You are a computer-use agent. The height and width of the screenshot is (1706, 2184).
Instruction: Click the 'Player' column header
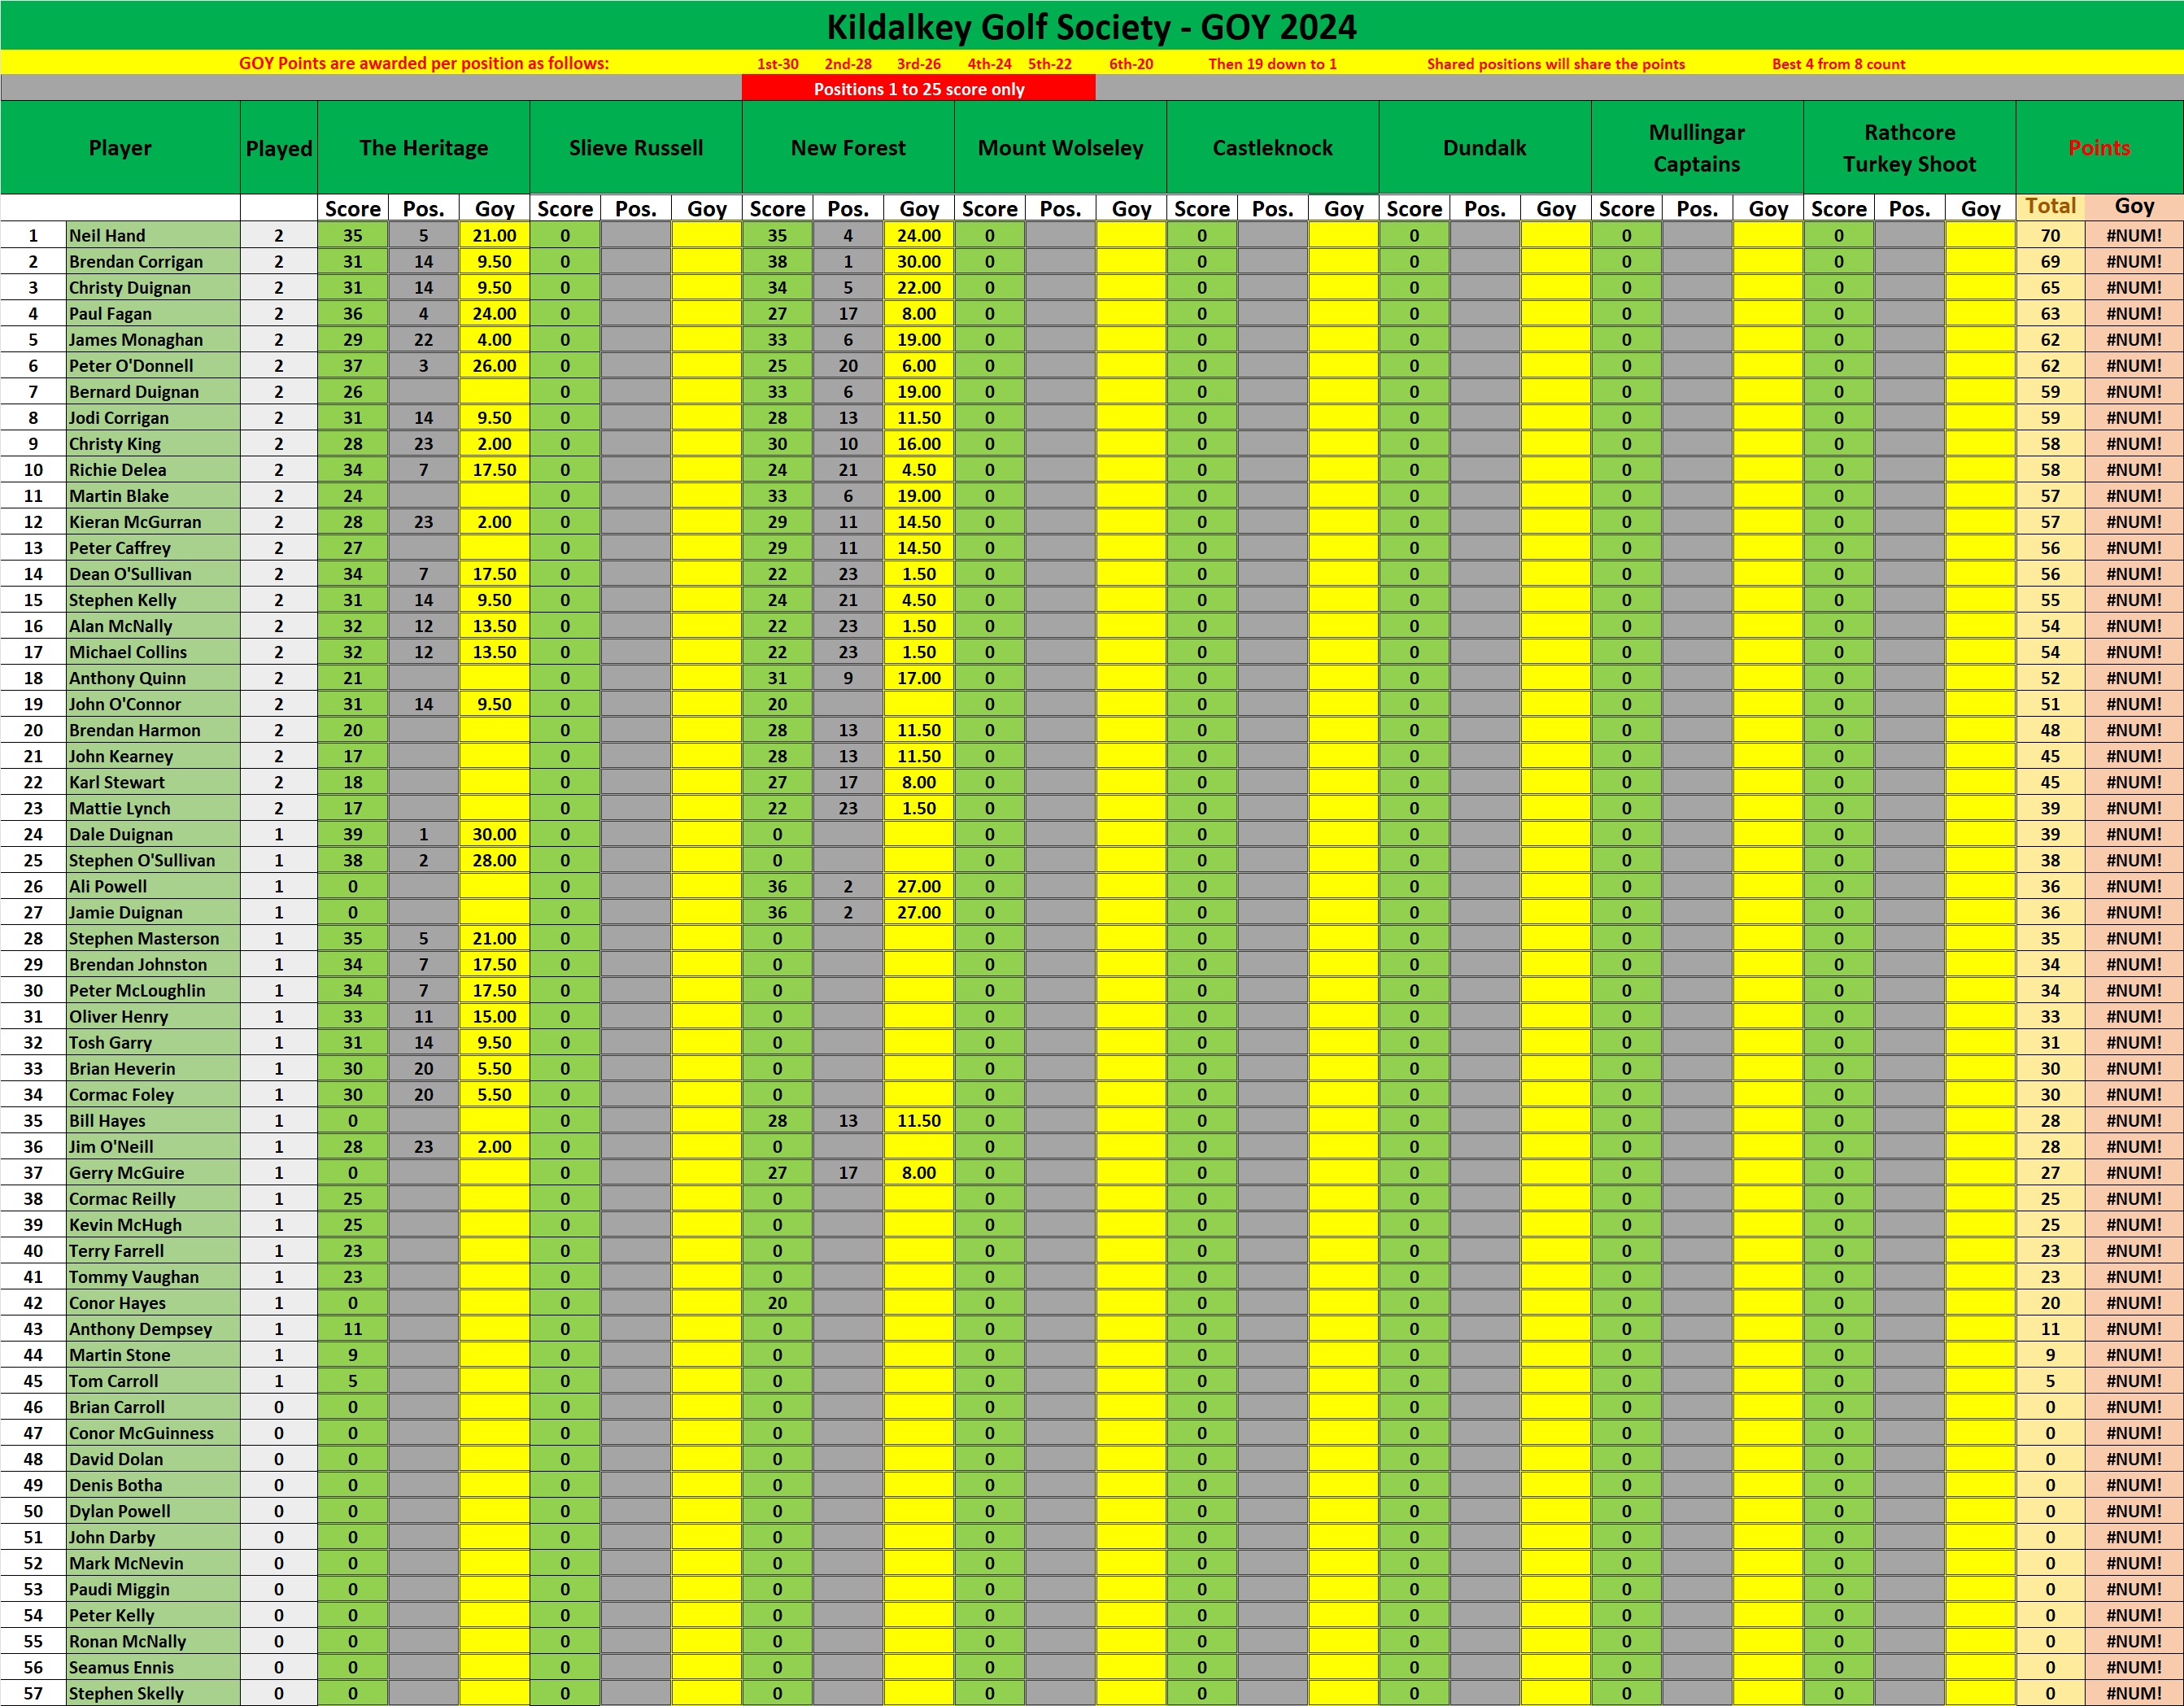[120, 148]
